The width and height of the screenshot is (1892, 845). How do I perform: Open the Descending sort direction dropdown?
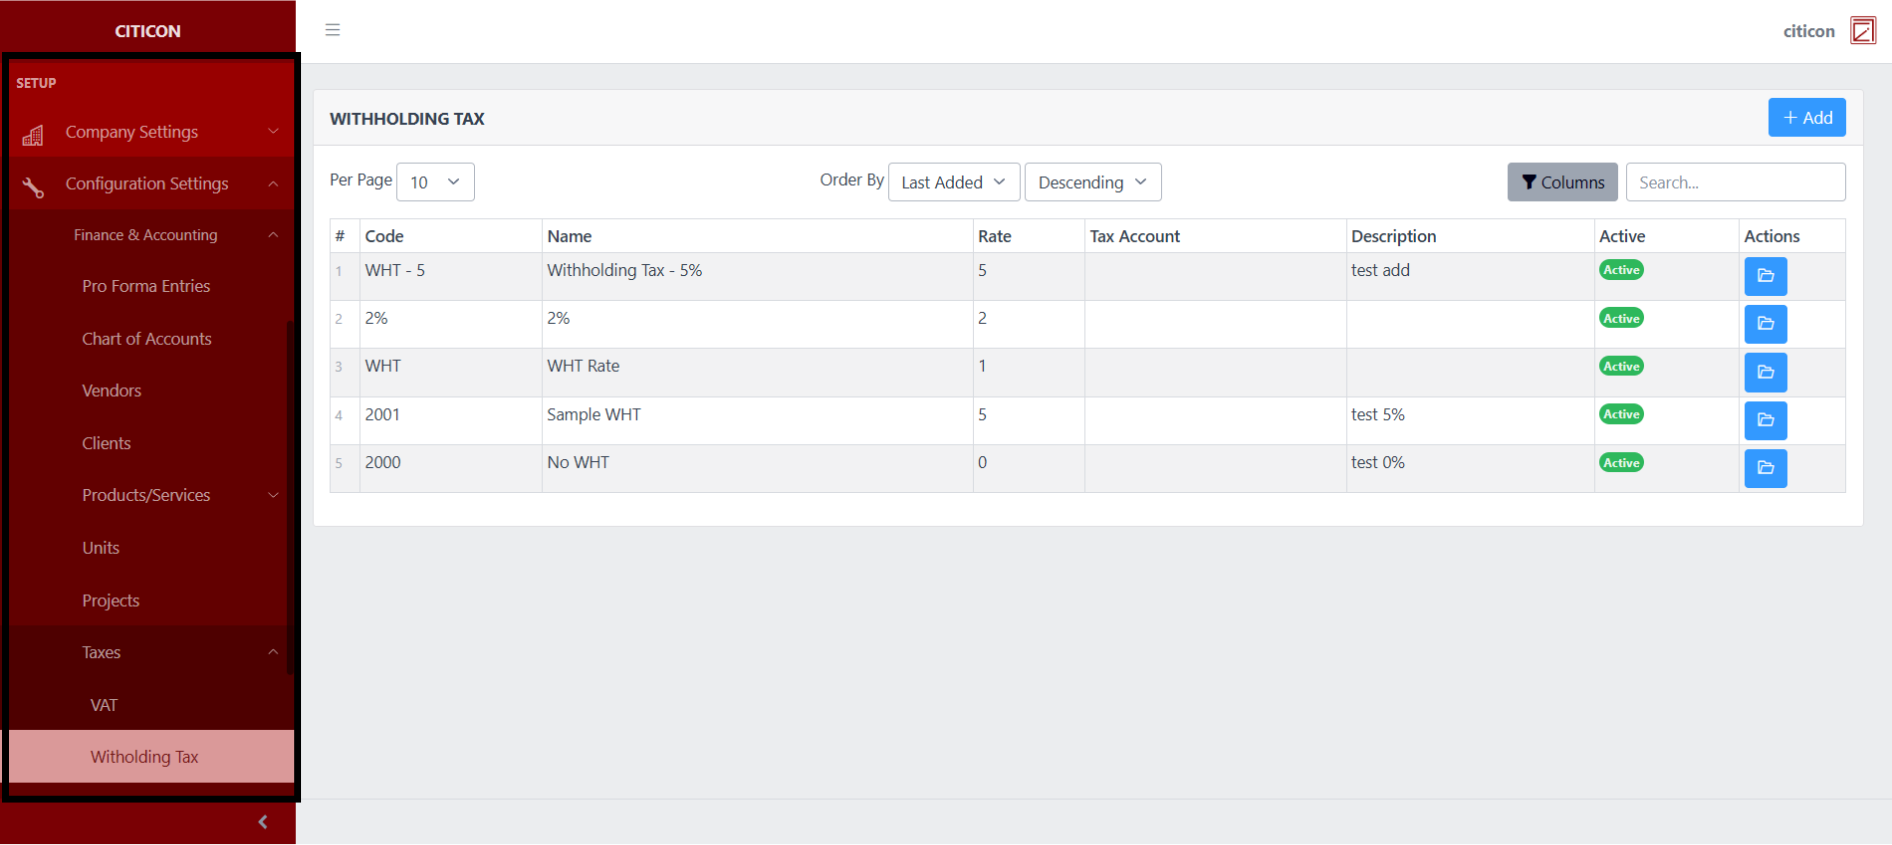pos(1092,182)
